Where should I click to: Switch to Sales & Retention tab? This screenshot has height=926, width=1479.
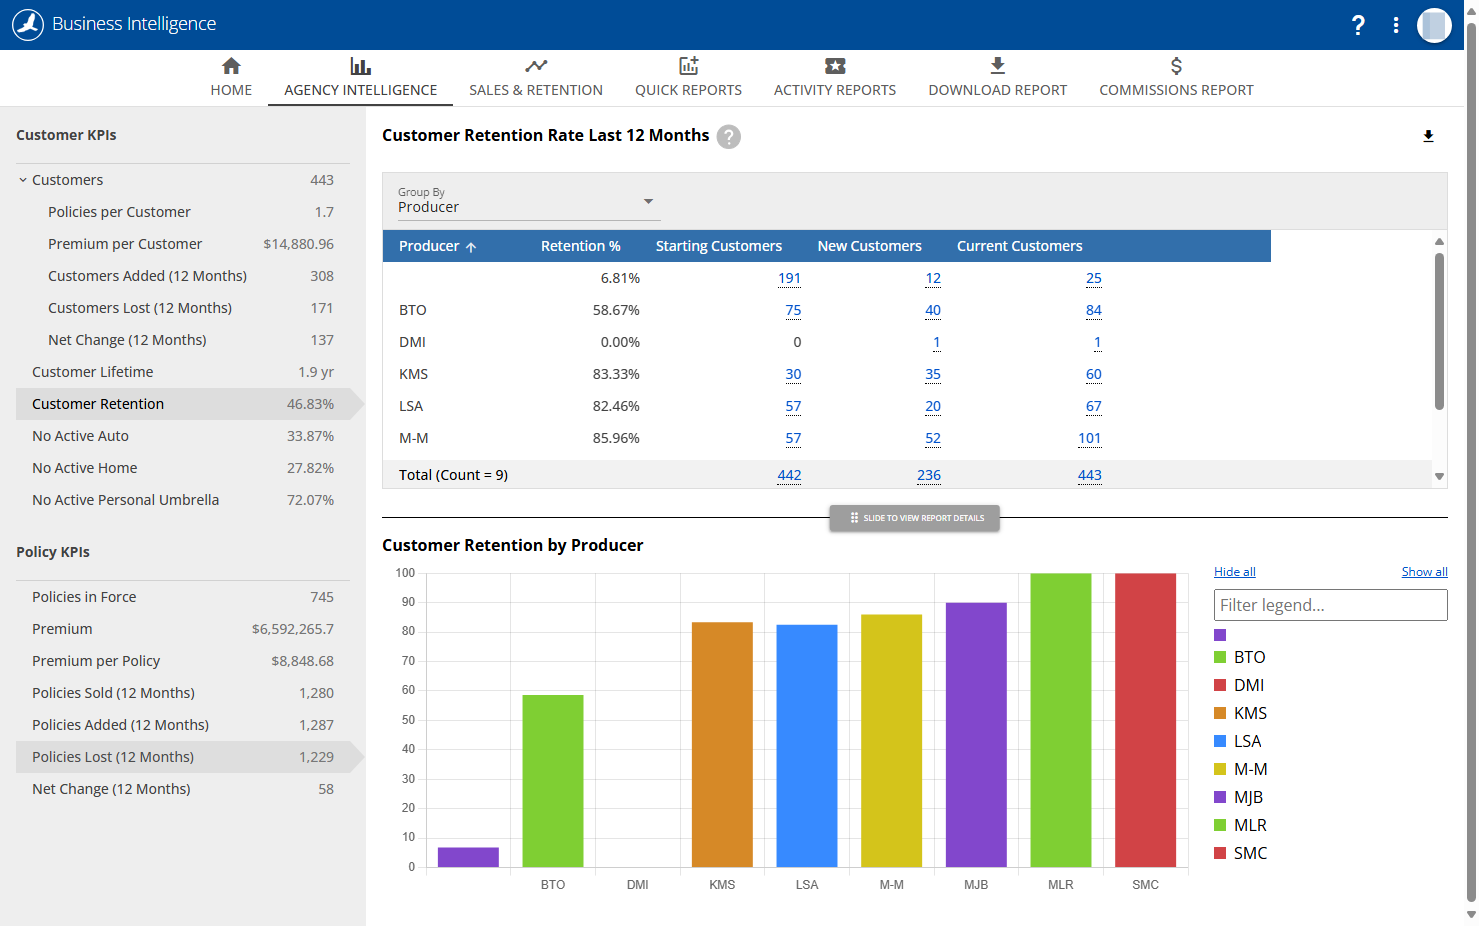[536, 78]
